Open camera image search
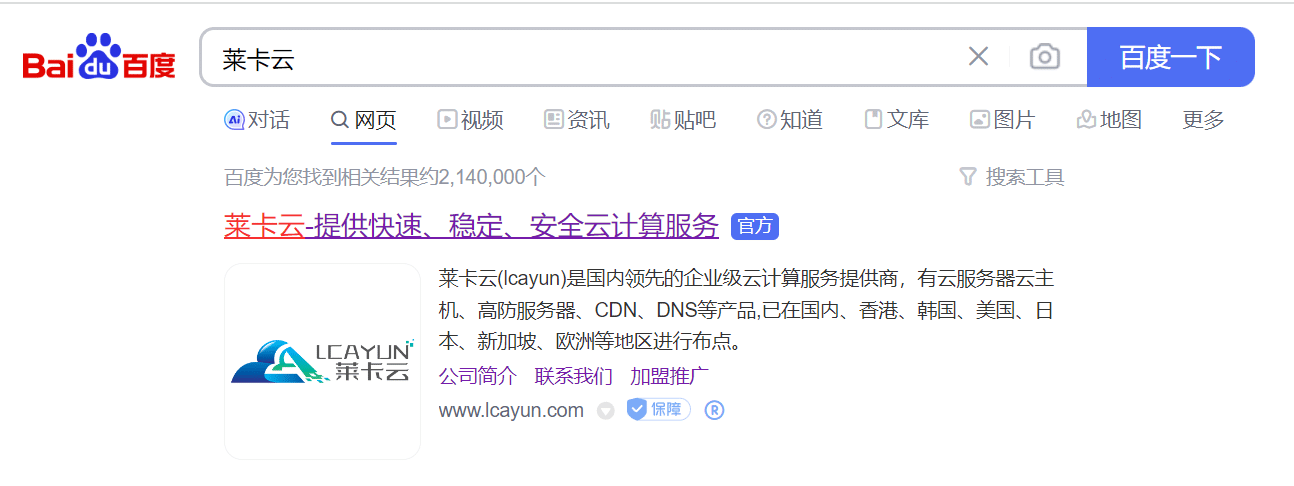This screenshot has width=1294, height=486. pyautogui.click(x=1044, y=57)
